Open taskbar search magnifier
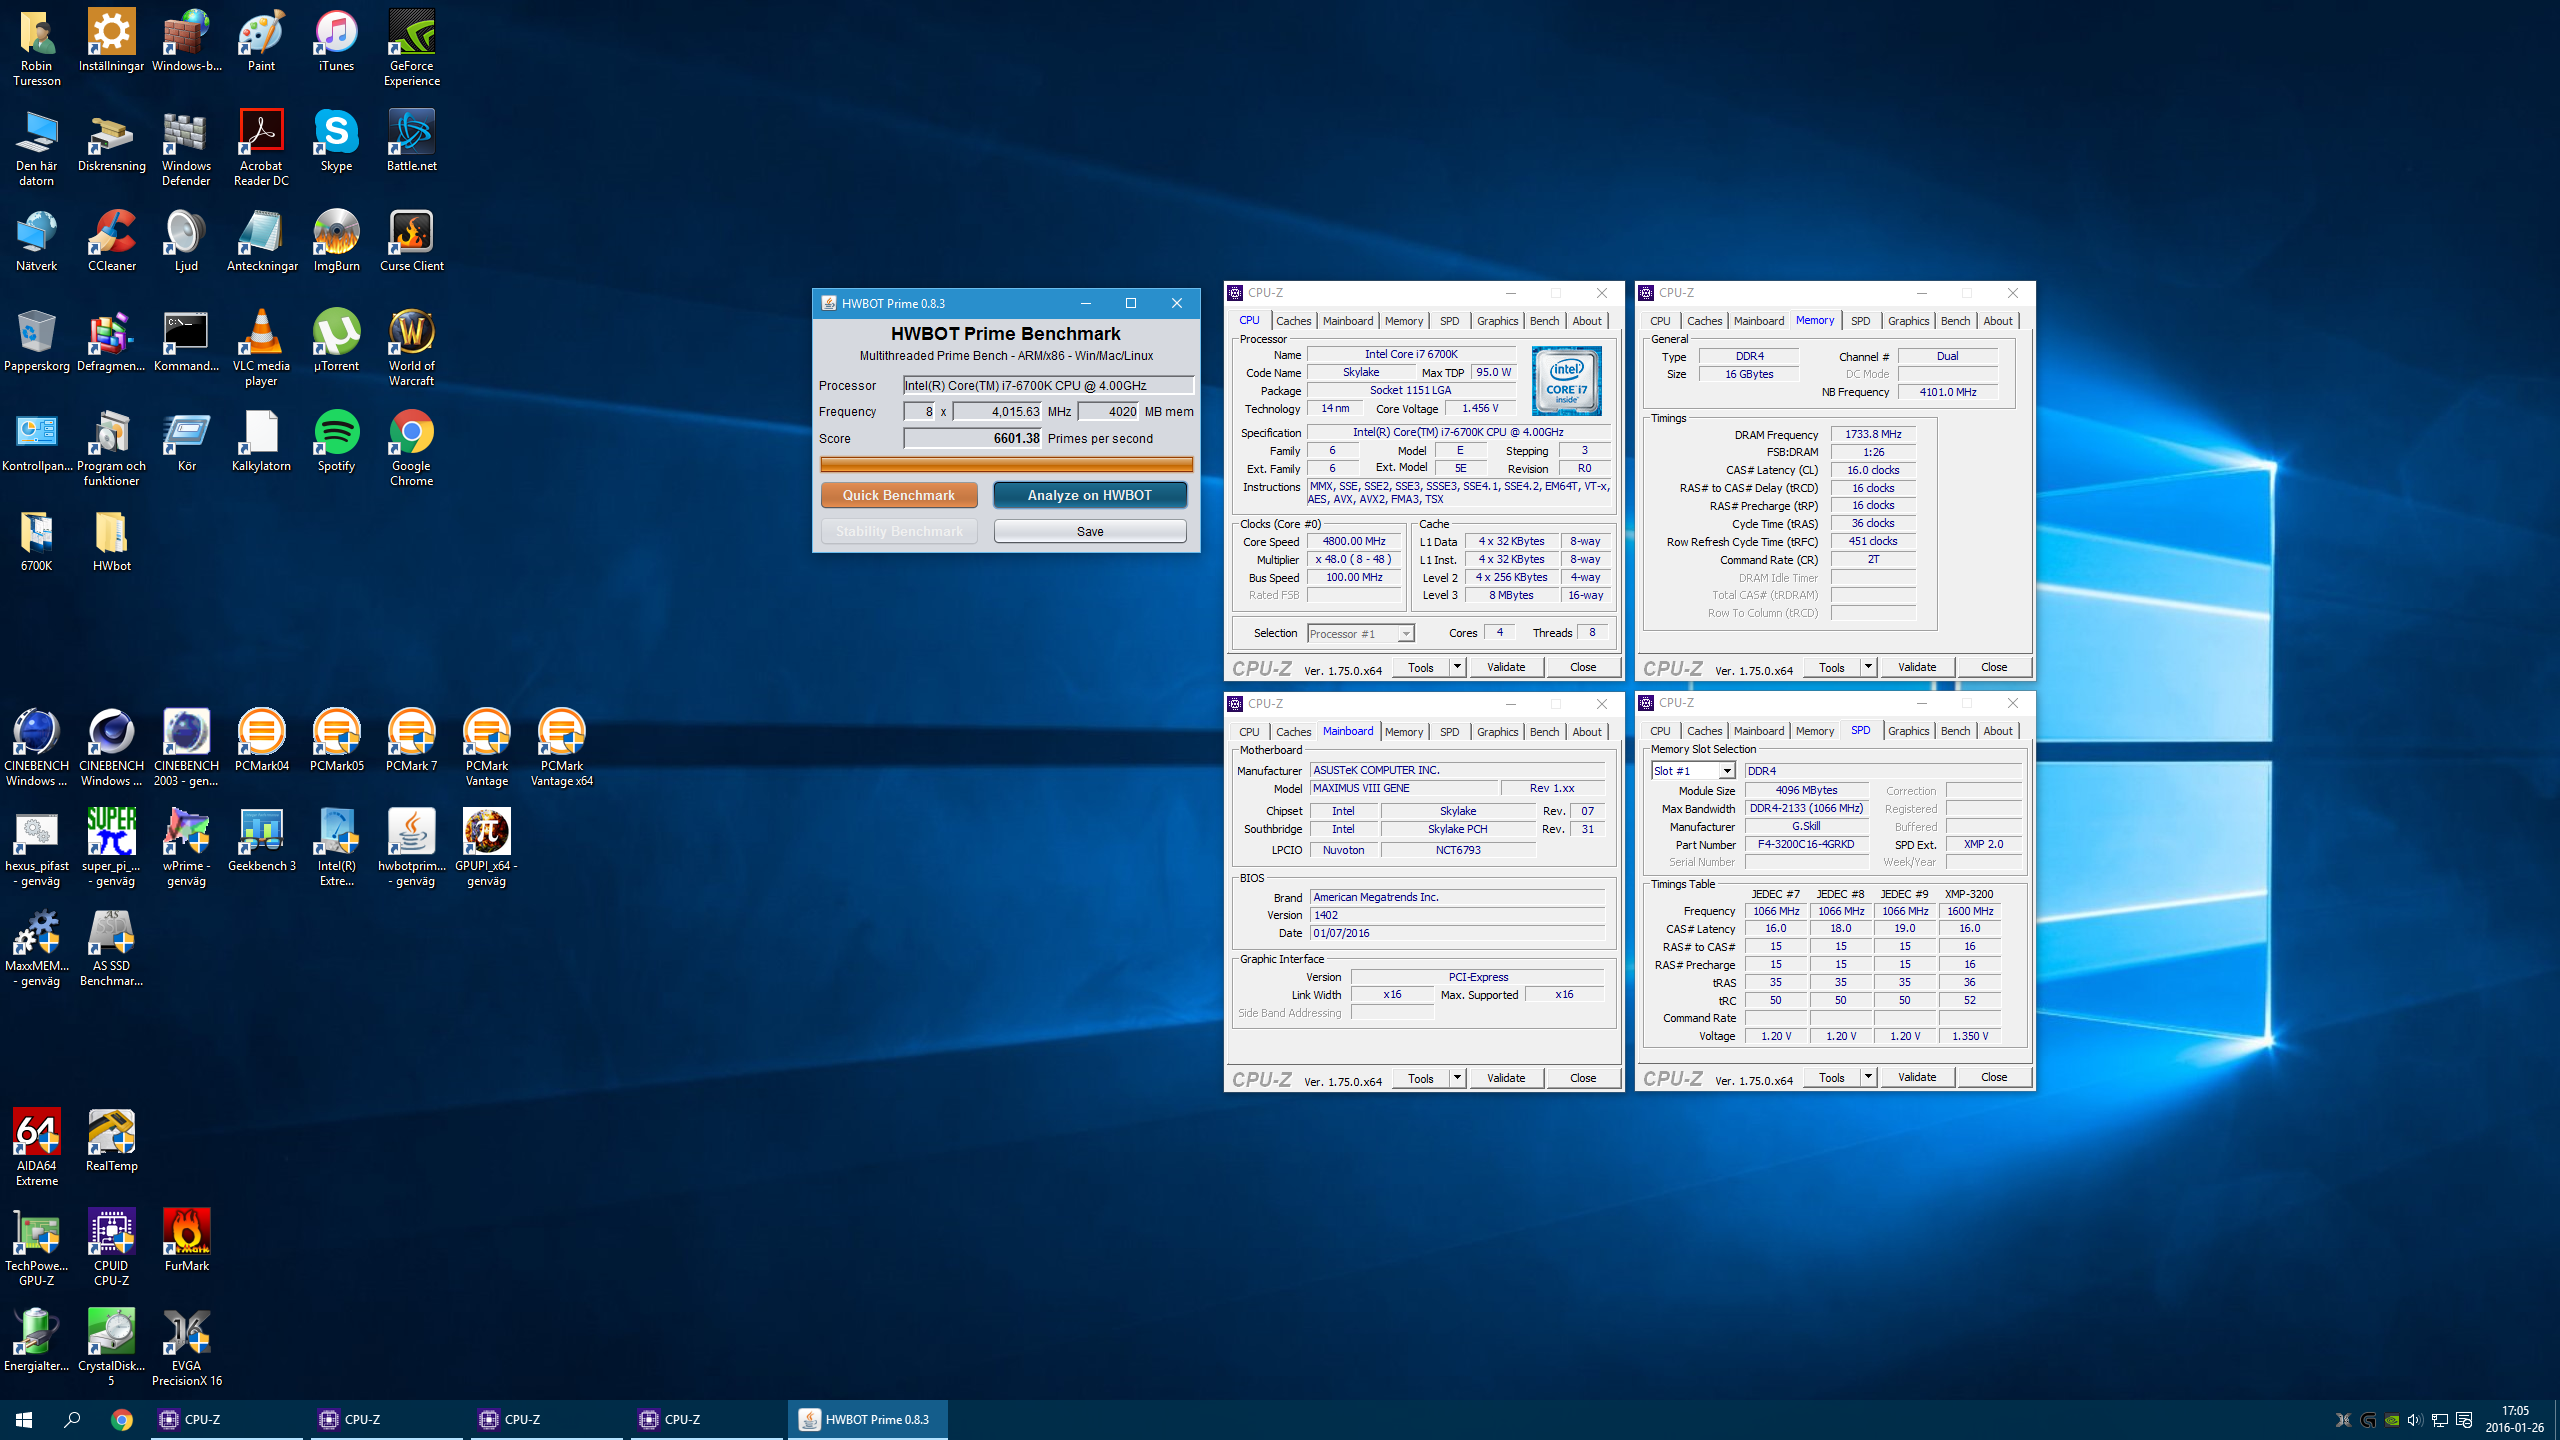Viewport: 2560px width, 1440px height. (72, 1419)
